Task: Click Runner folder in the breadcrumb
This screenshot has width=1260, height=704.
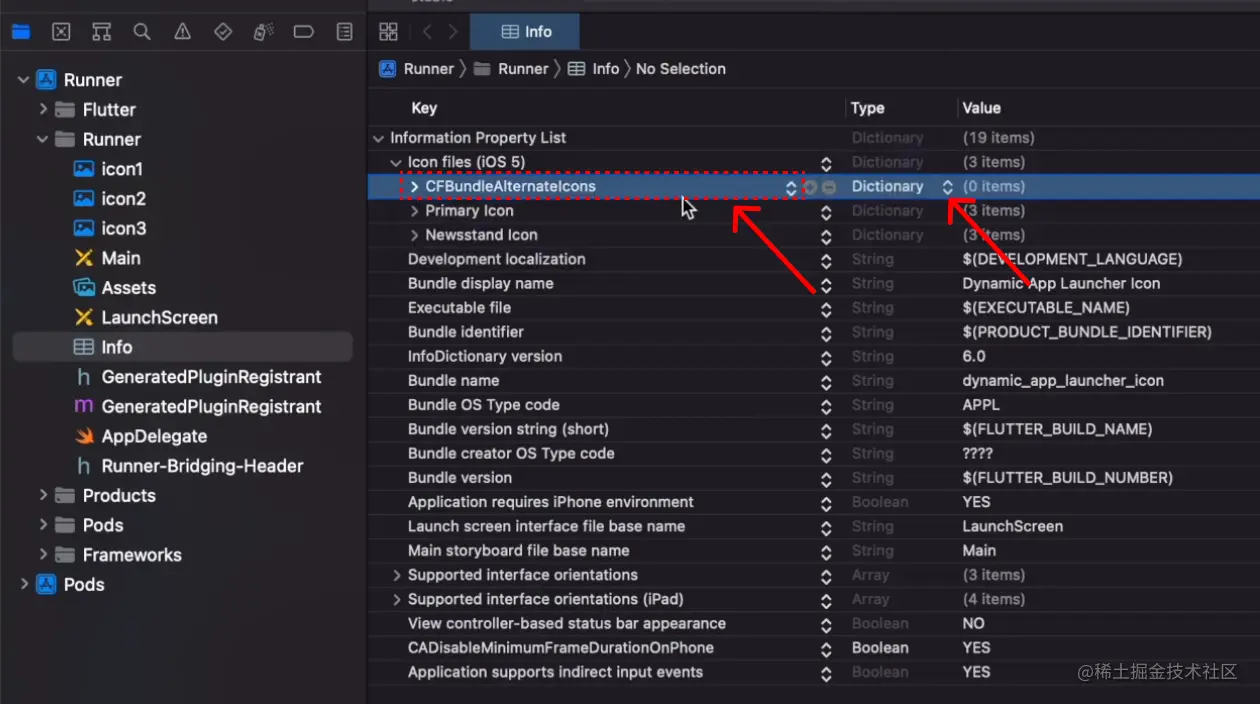Action: (512, 69)
